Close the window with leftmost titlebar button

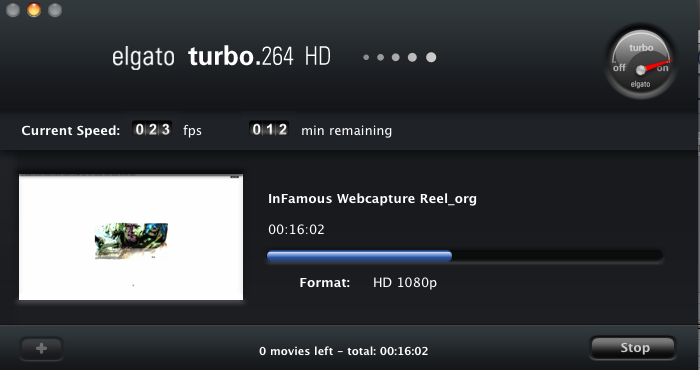[x=13, y=9]
